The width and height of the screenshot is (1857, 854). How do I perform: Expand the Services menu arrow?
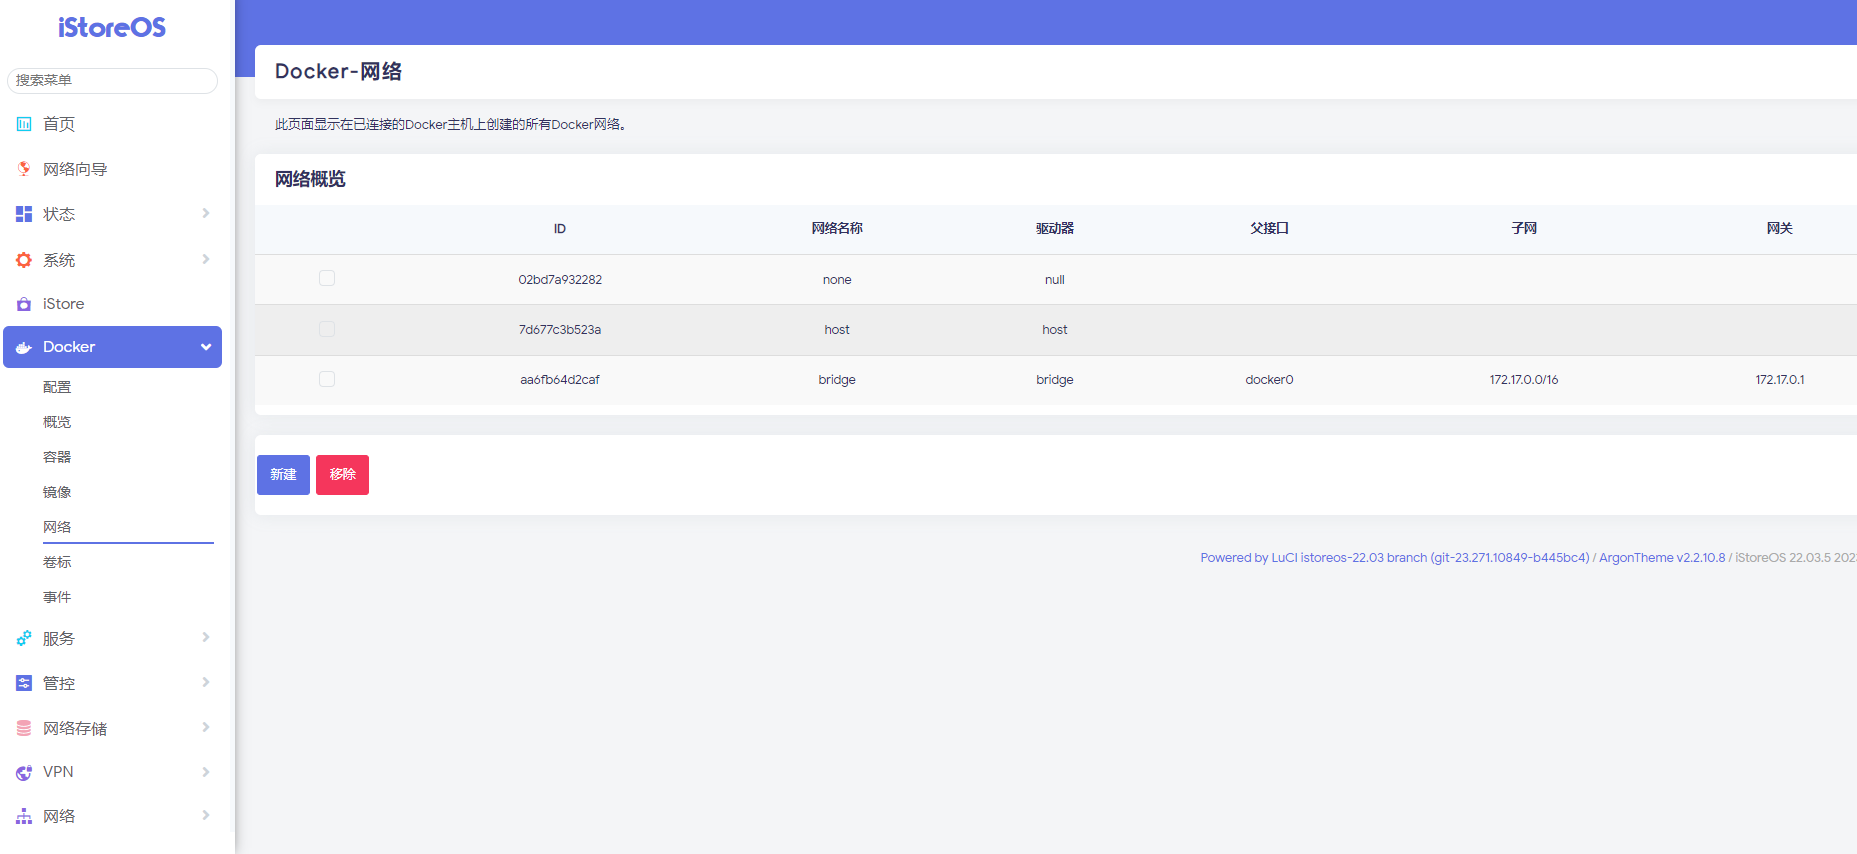pos(206,637)
